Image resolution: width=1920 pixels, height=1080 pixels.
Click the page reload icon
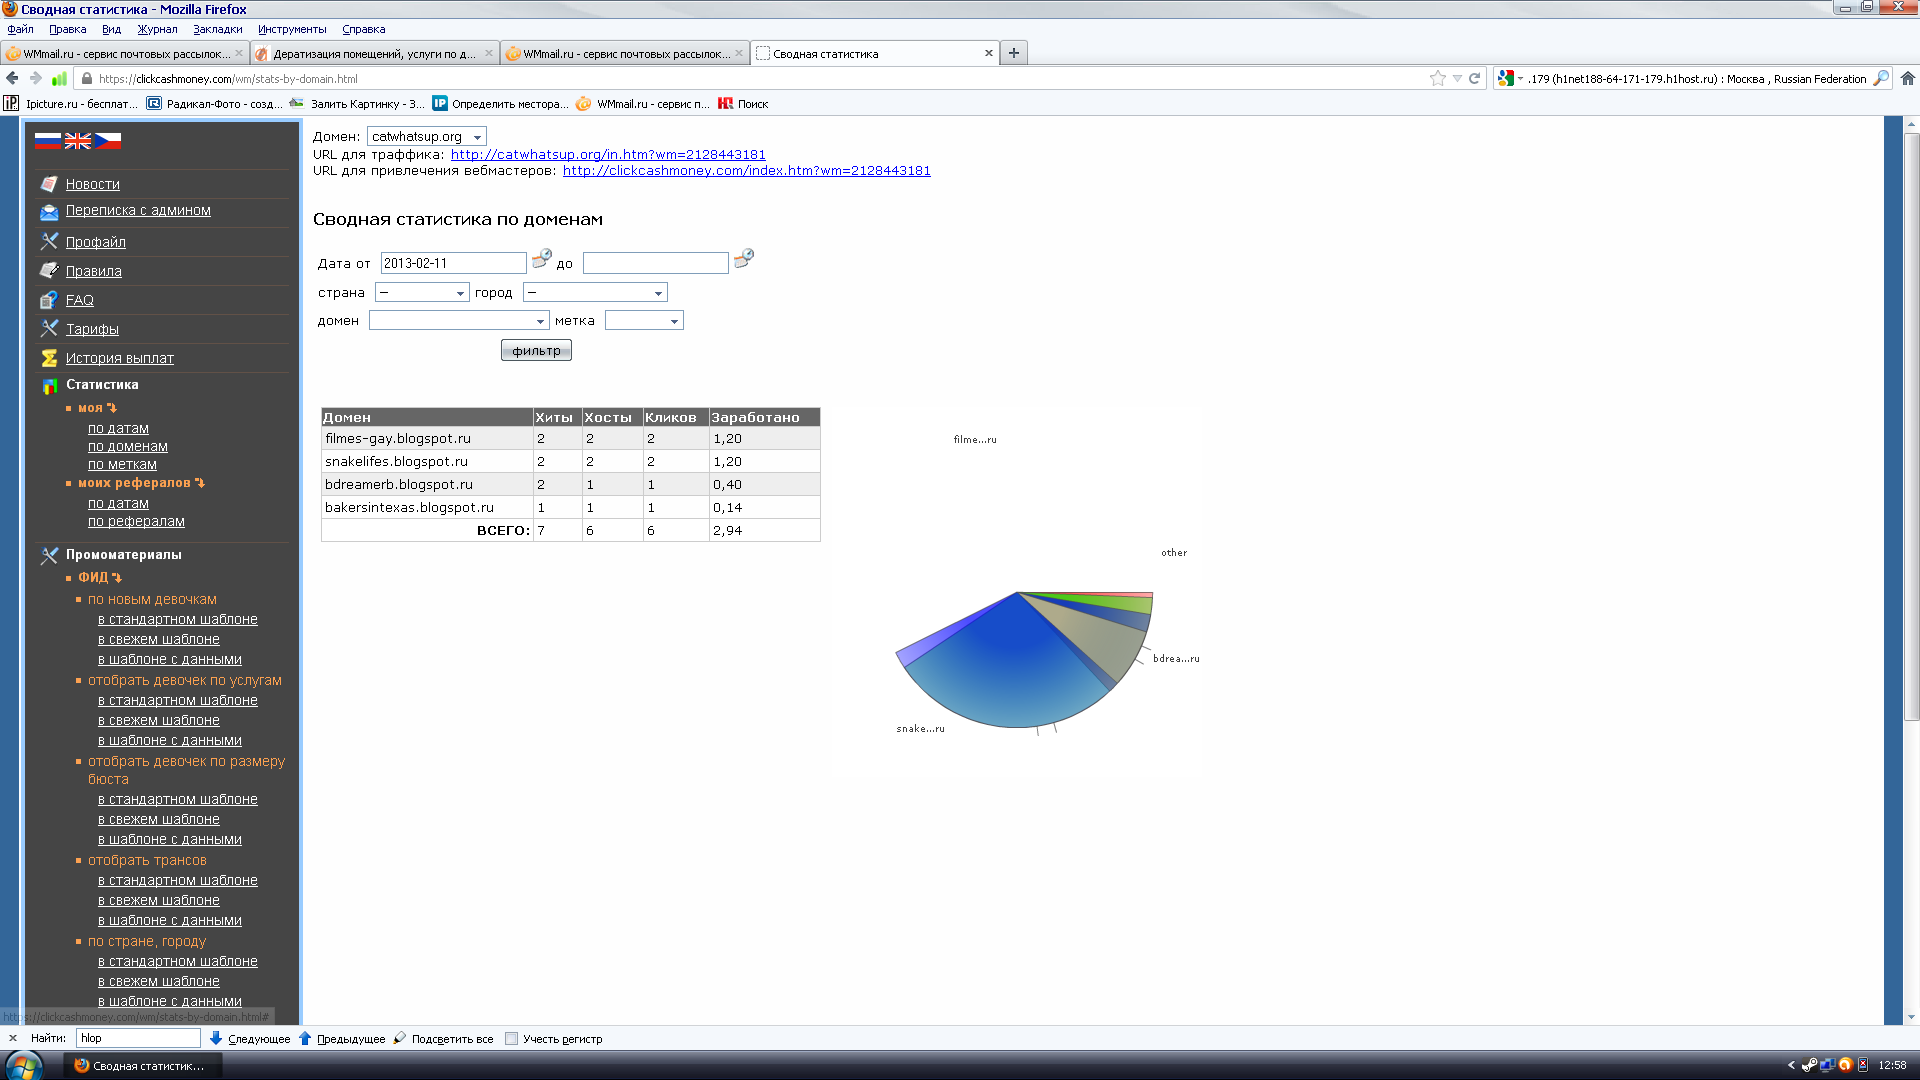pyautogui.click(x=1474, y=78)
